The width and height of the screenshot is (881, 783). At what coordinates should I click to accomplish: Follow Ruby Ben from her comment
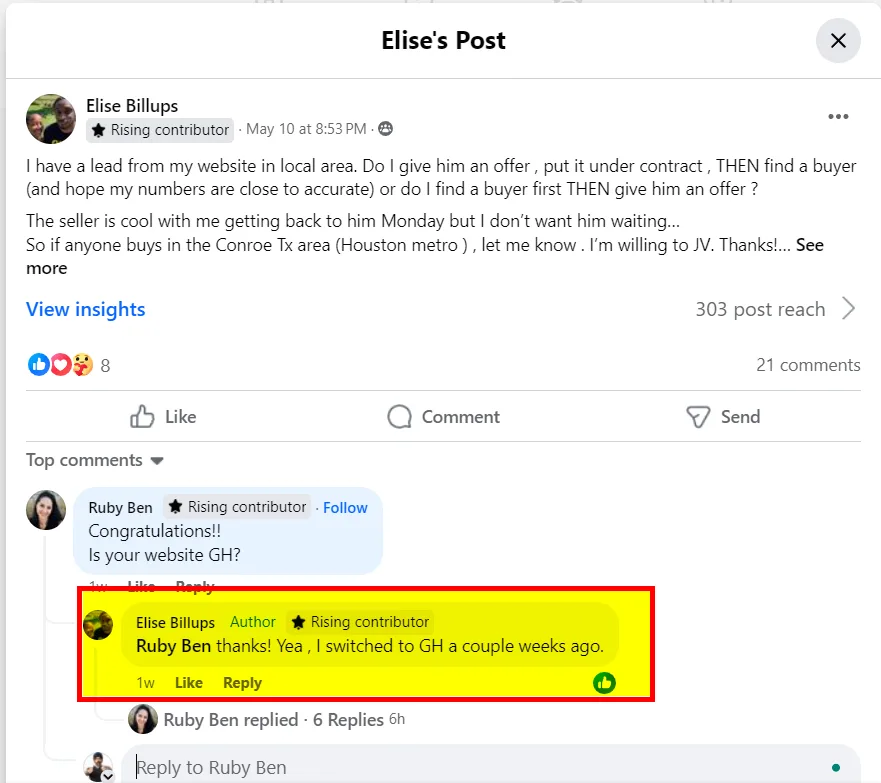(x=345, y=508)
